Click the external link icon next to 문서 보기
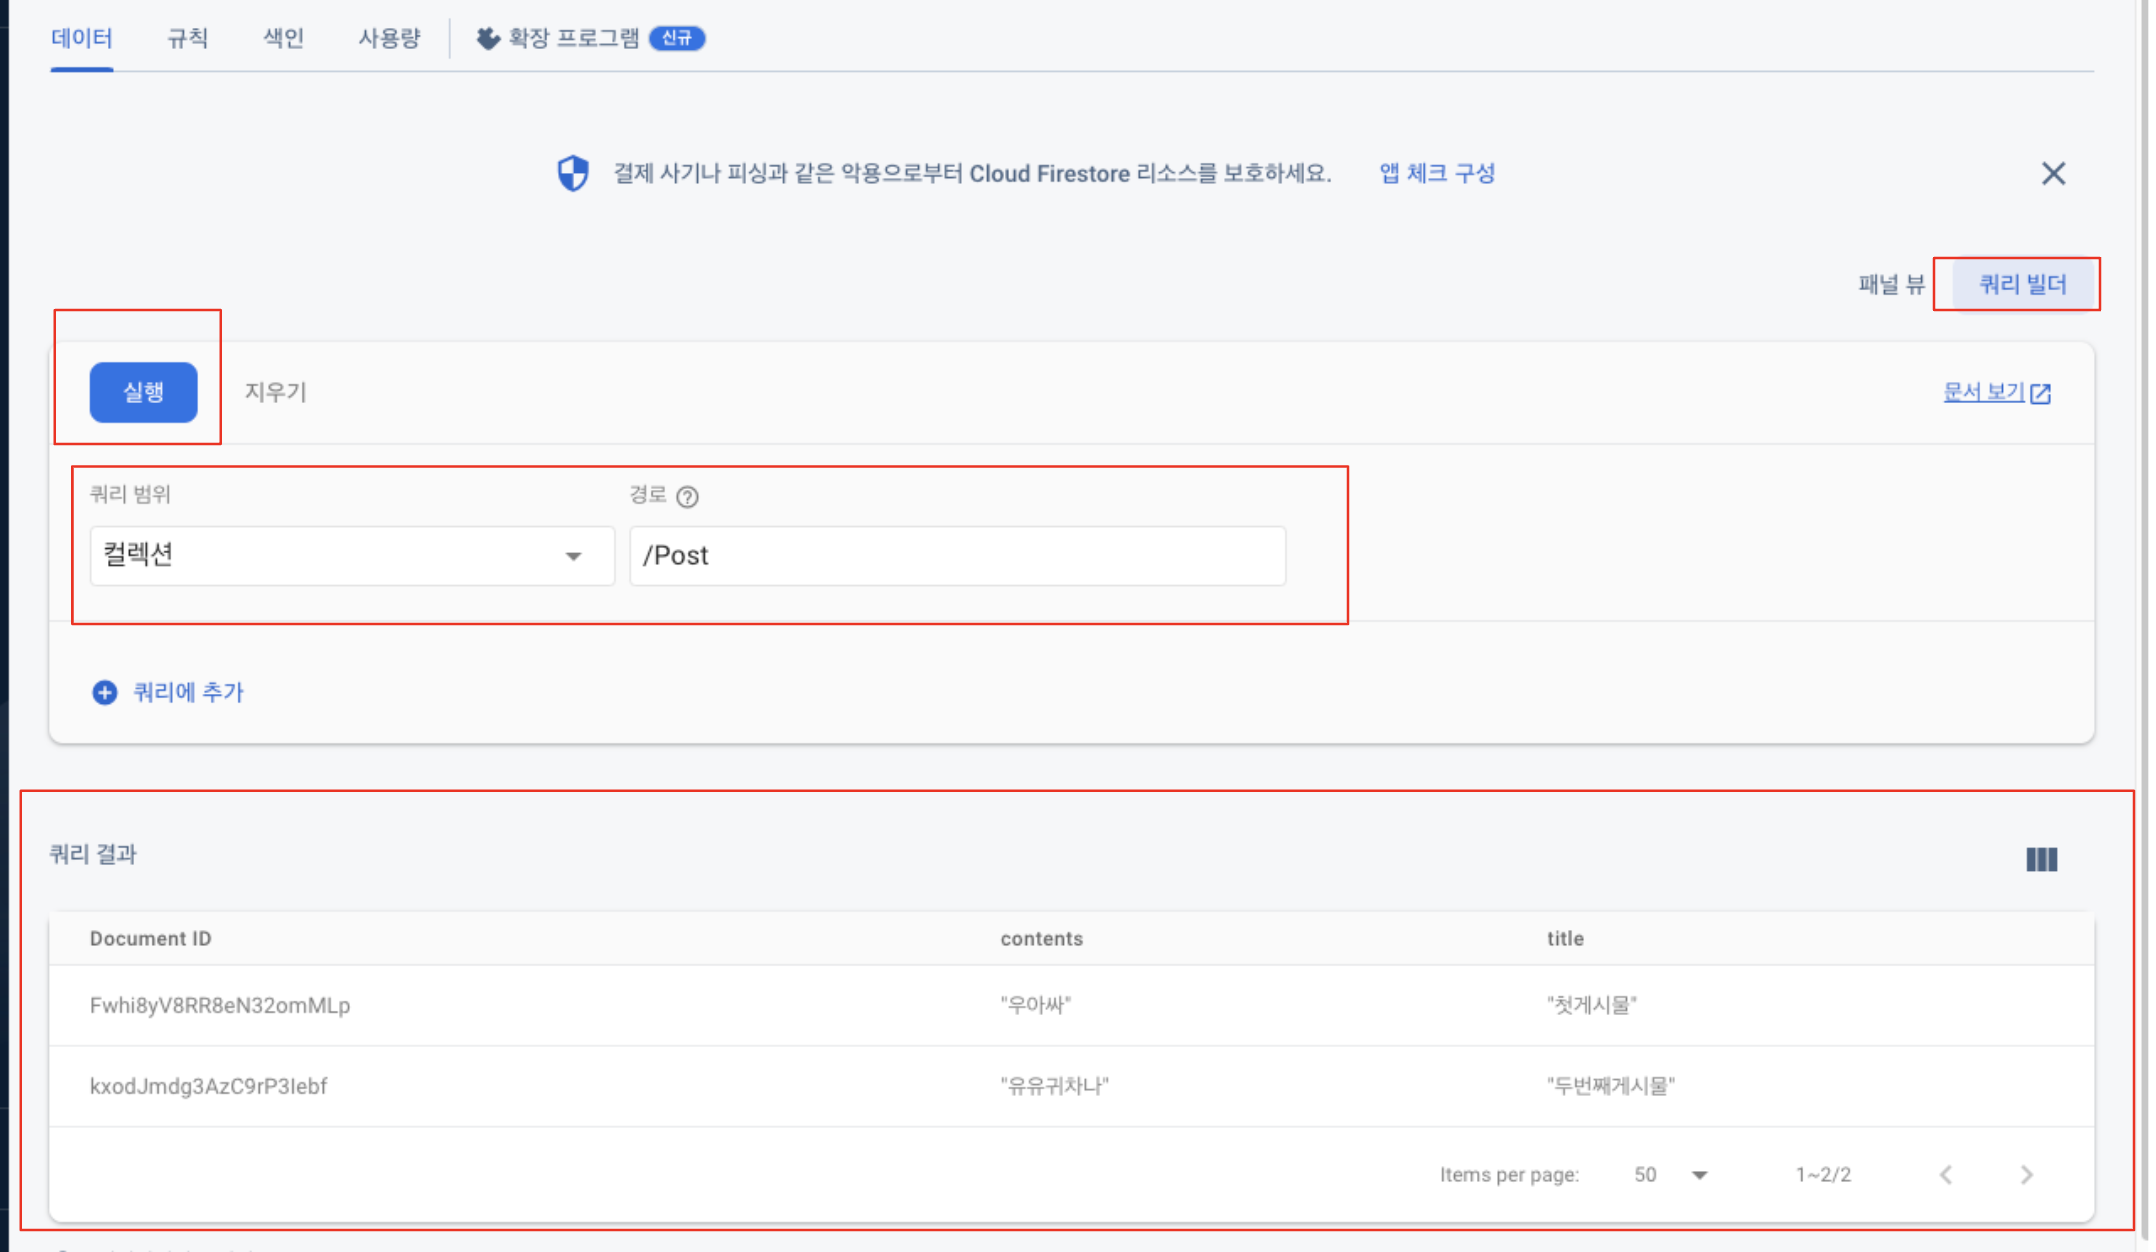The width and height of the screenshot is (2156, 1252). coord(2041,393)
